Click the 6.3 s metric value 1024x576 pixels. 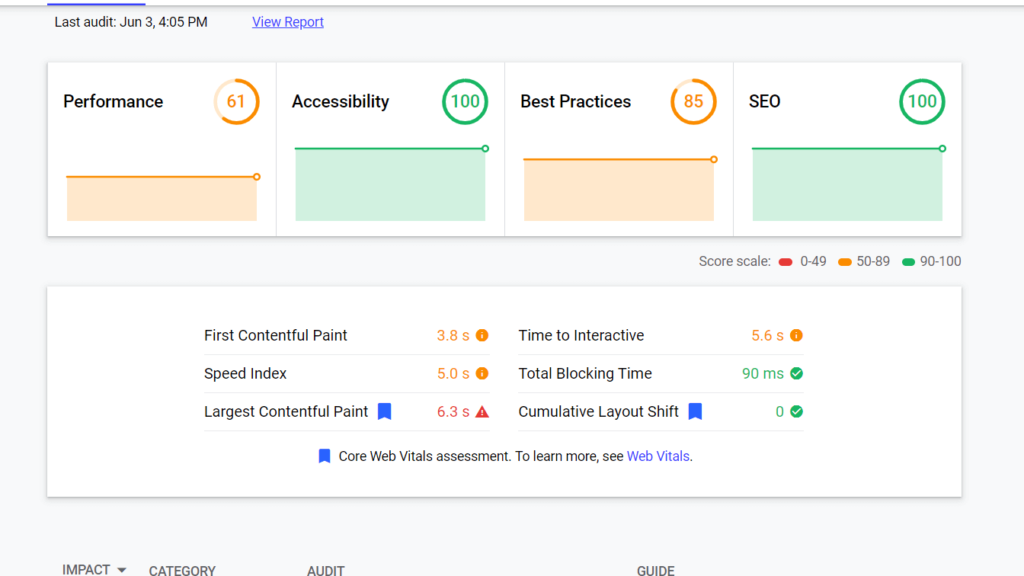(453, 411)
